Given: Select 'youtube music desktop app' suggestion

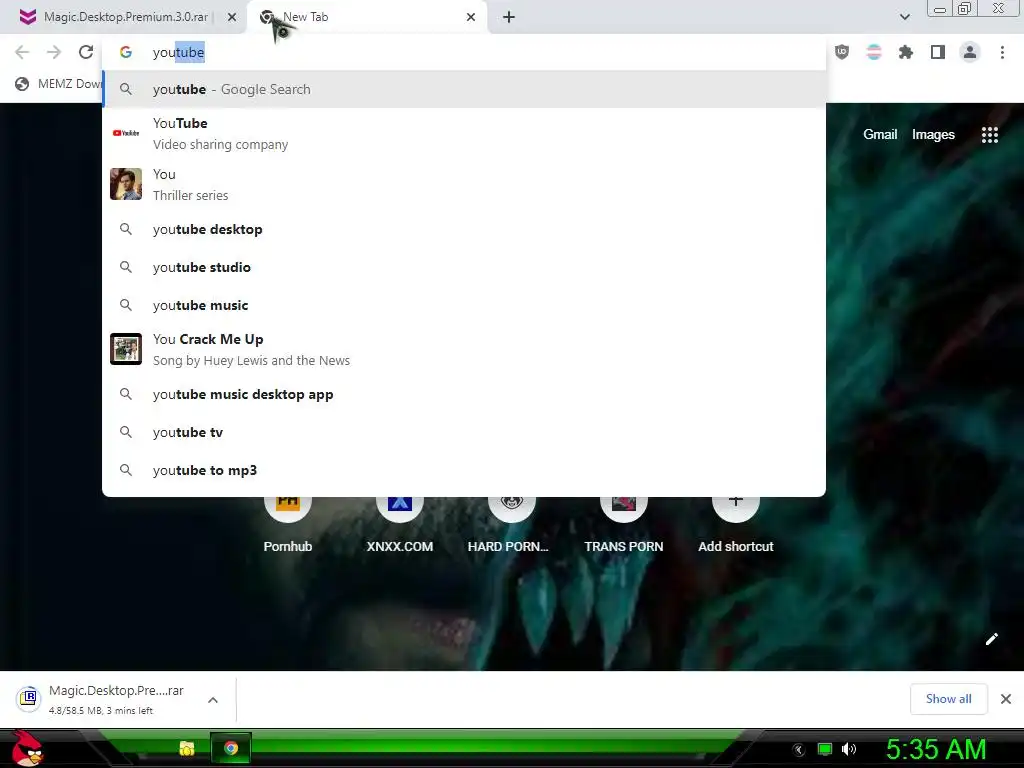Looking at the screenshot, I should (464, 394).
